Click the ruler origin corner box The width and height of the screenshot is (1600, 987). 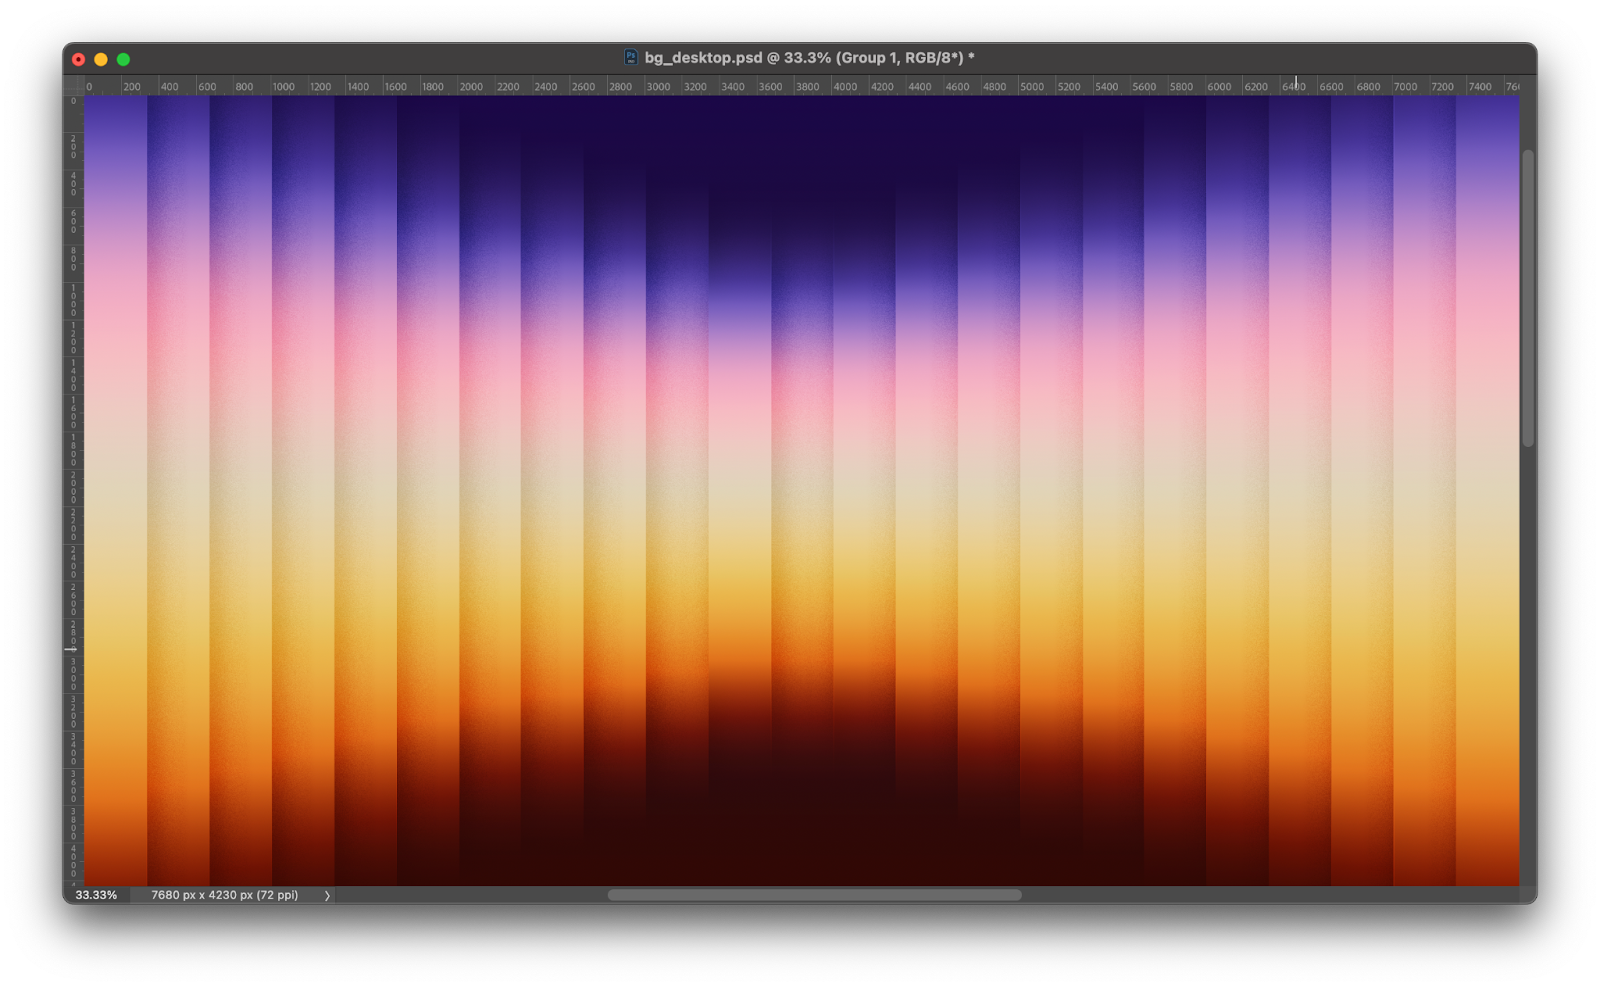[x=73, y=86]
